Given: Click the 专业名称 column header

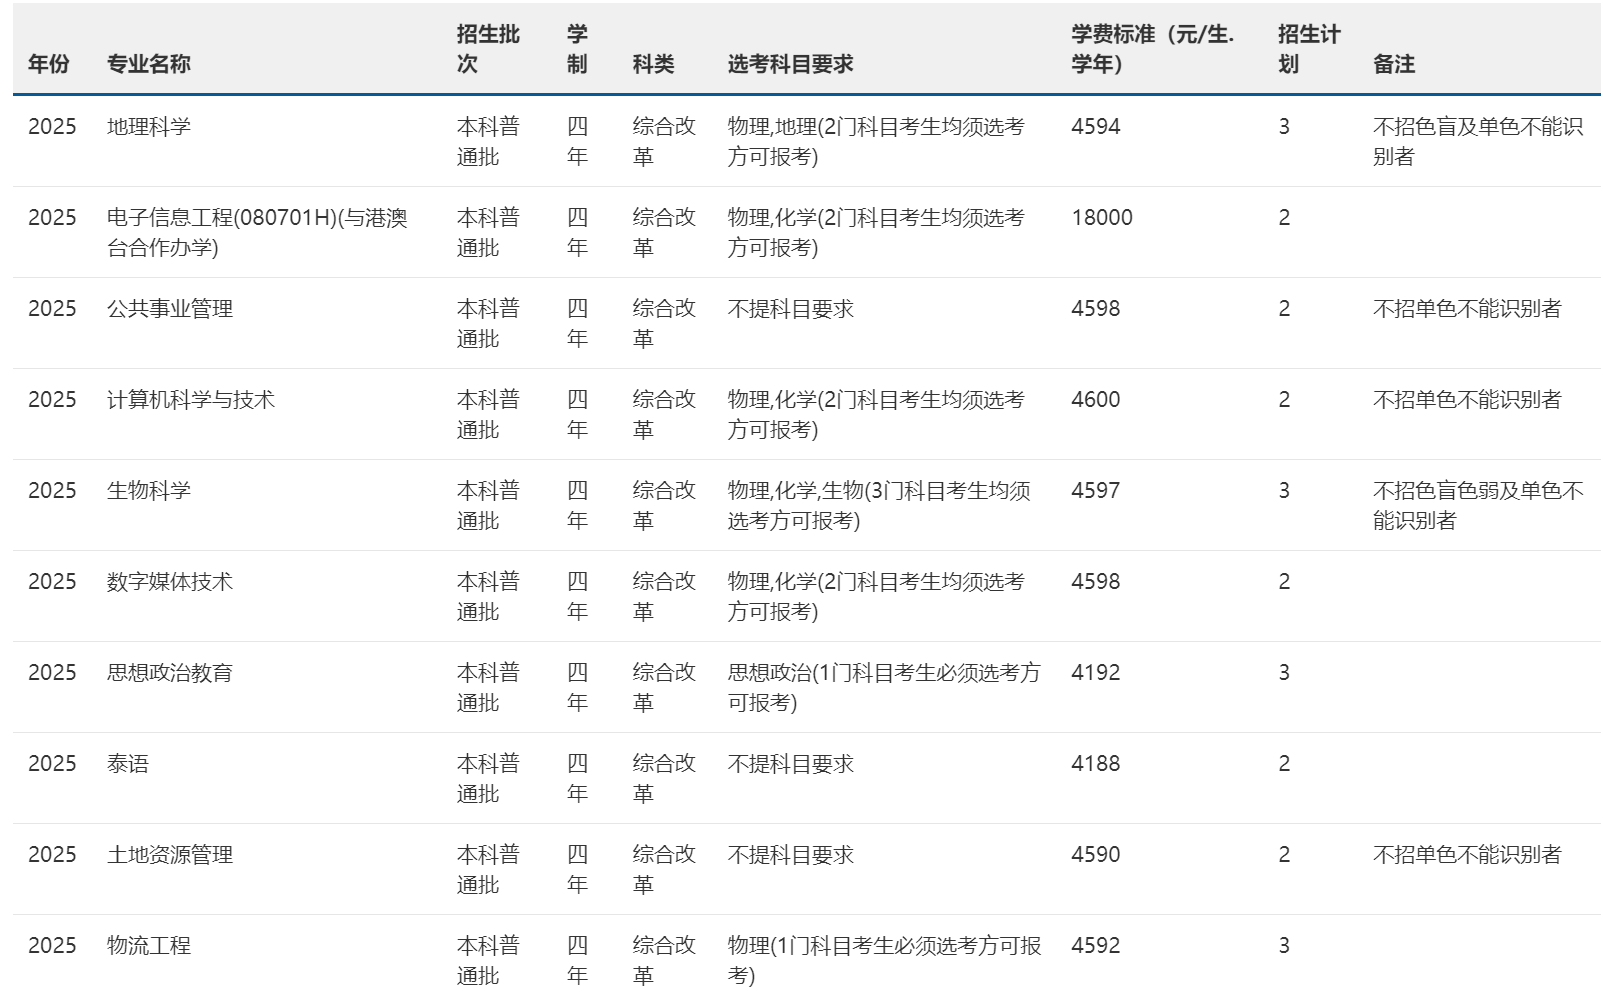Looking at the screenshot, I should (x=148, y=64).
